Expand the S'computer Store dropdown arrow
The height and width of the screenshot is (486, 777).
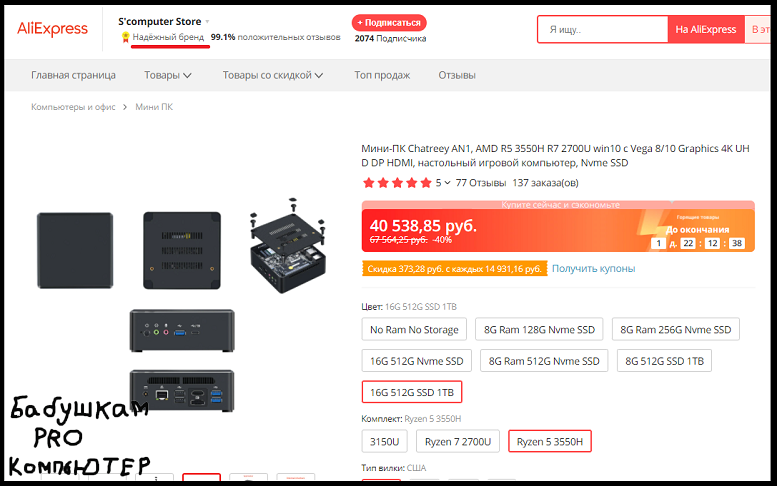click(x=207, y=22)
